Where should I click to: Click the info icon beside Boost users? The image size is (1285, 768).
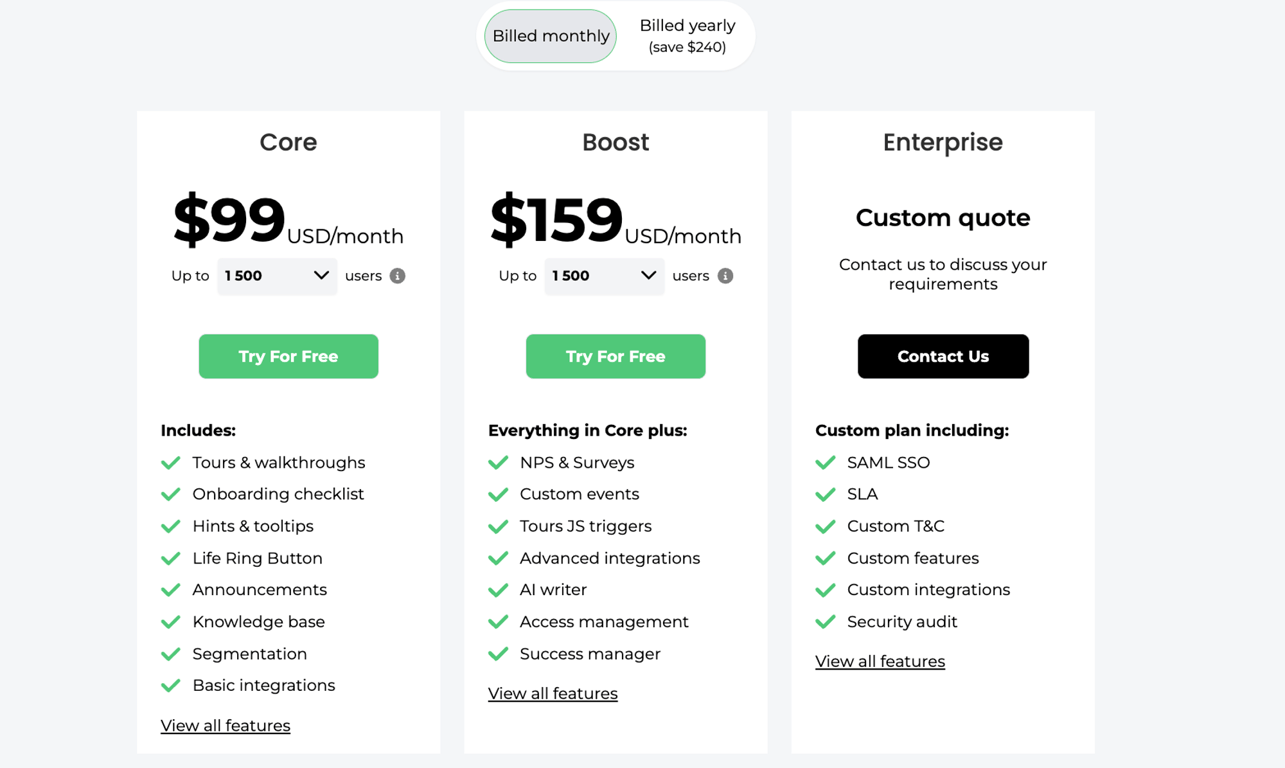coord(725,276)
